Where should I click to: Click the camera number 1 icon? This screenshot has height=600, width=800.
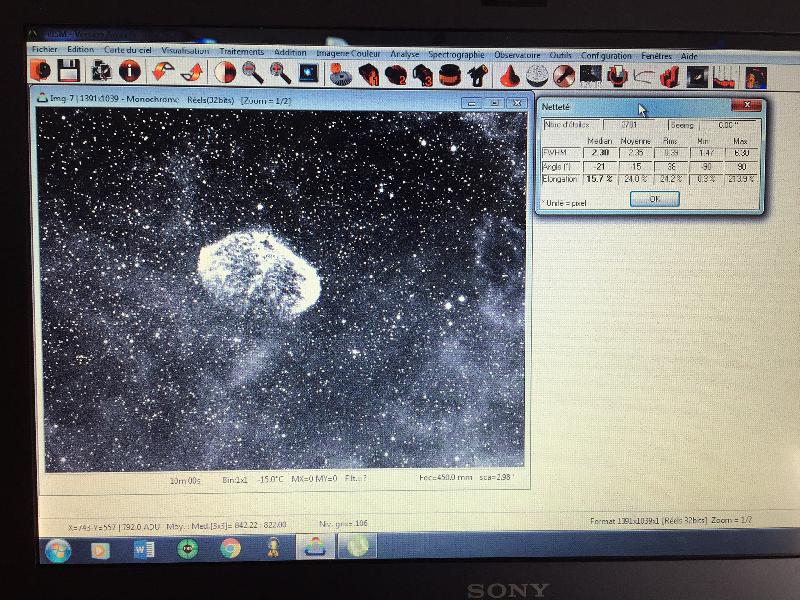(x=369, y=74)
